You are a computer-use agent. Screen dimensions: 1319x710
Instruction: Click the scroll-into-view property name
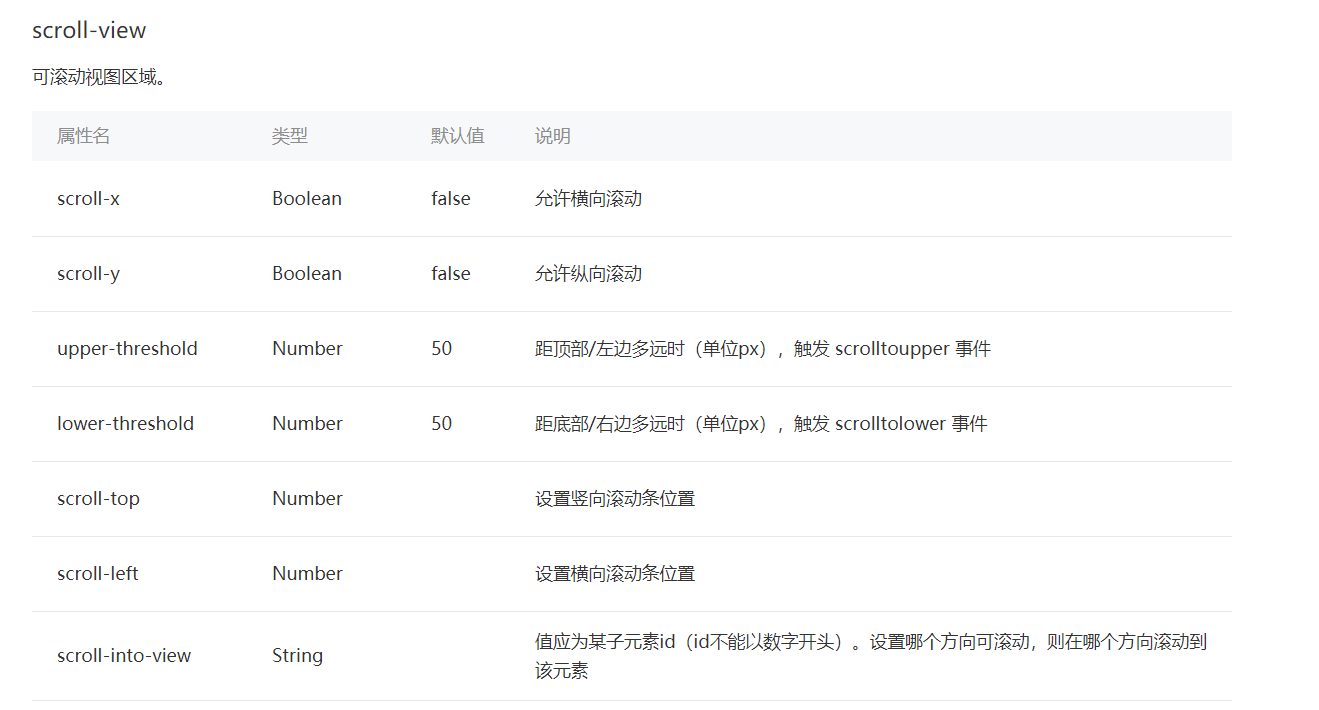(124, 656)
